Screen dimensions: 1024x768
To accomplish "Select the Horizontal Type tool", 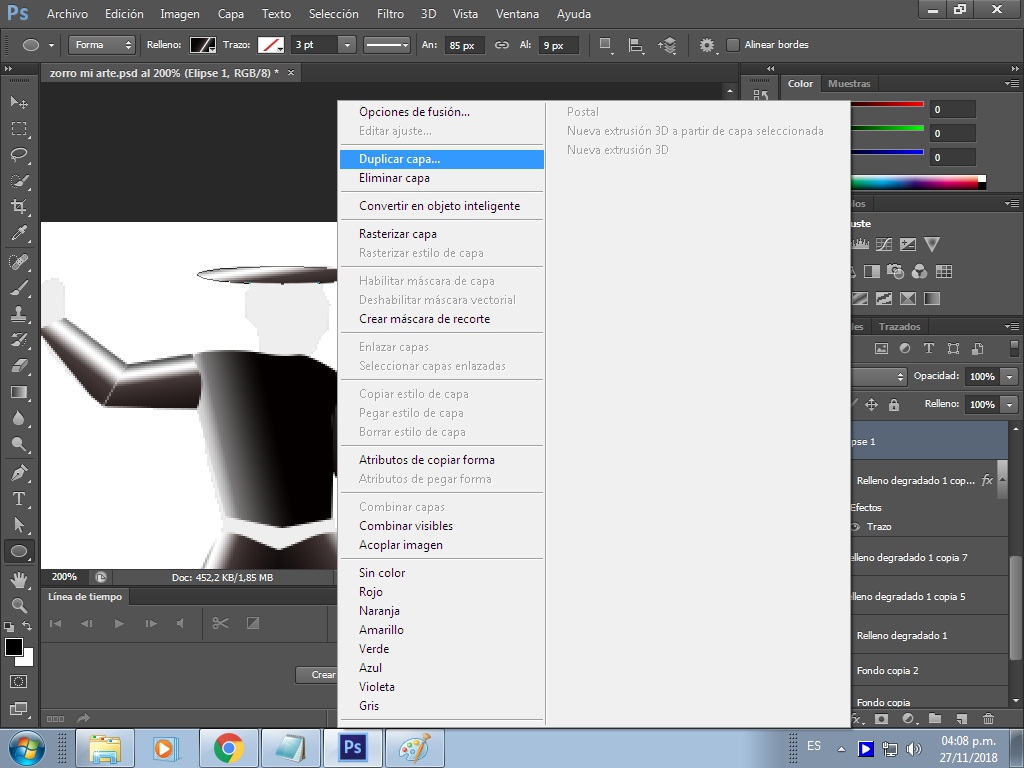I will tap(19, 499).
